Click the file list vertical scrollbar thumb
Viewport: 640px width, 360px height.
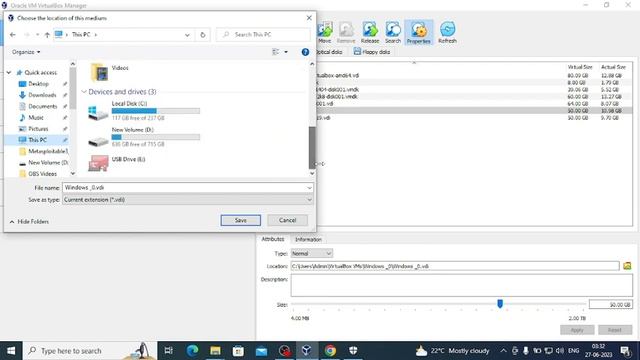[312, 147]
